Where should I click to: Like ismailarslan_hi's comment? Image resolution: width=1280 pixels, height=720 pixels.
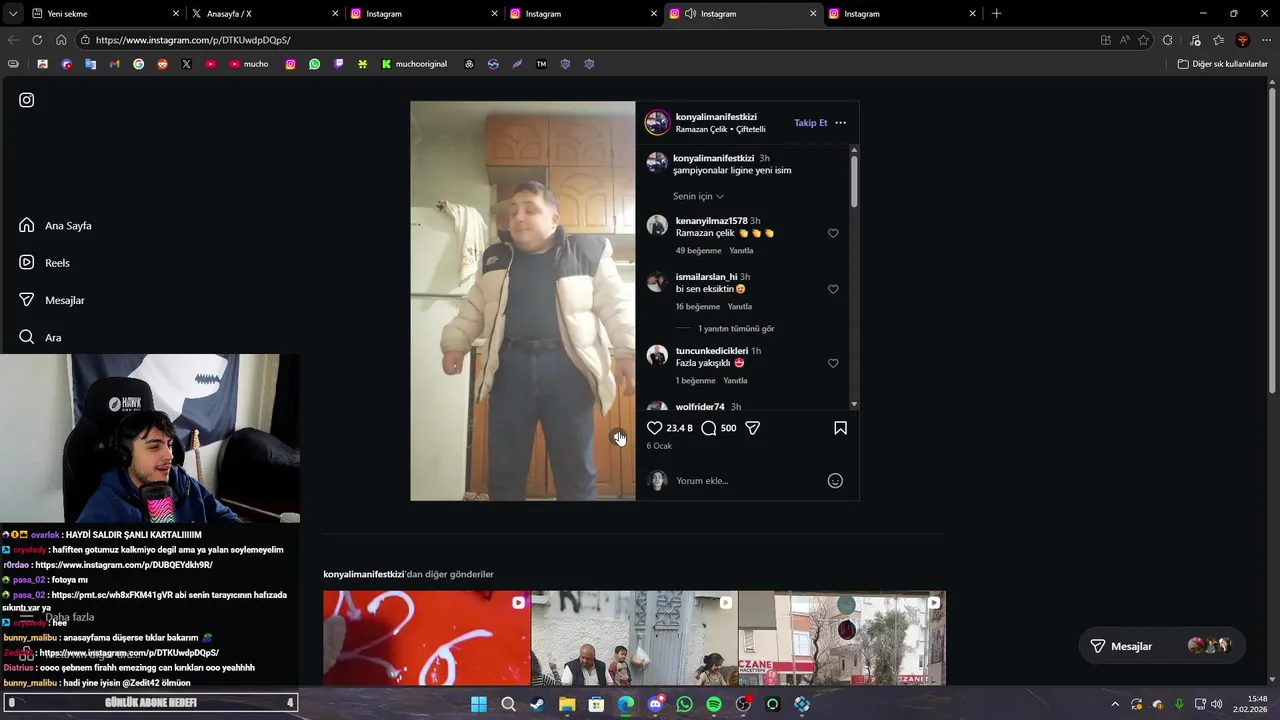pos(833,289)
